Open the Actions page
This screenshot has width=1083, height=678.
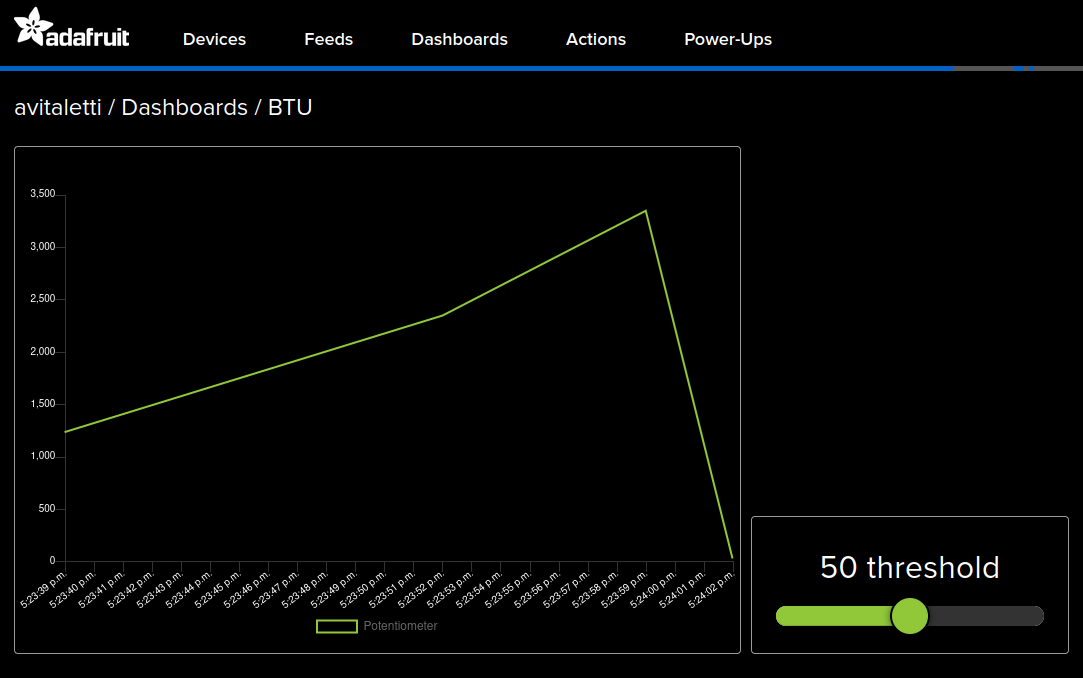pyautogui.click(x=595, y=39)
